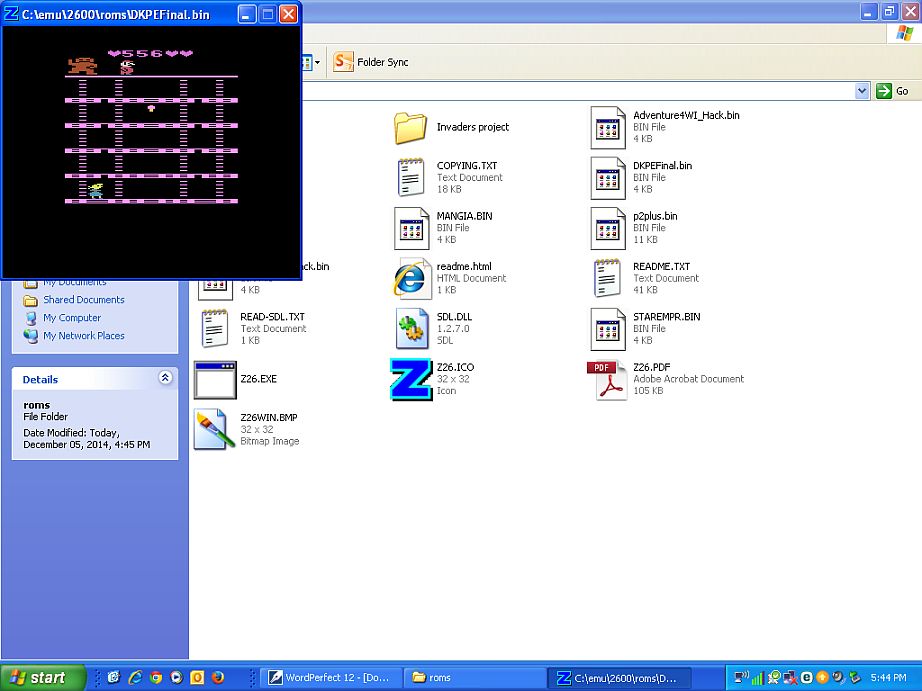Select the STAREMPR.BIN file icon

pyautogui.click(x=607, y=329)
